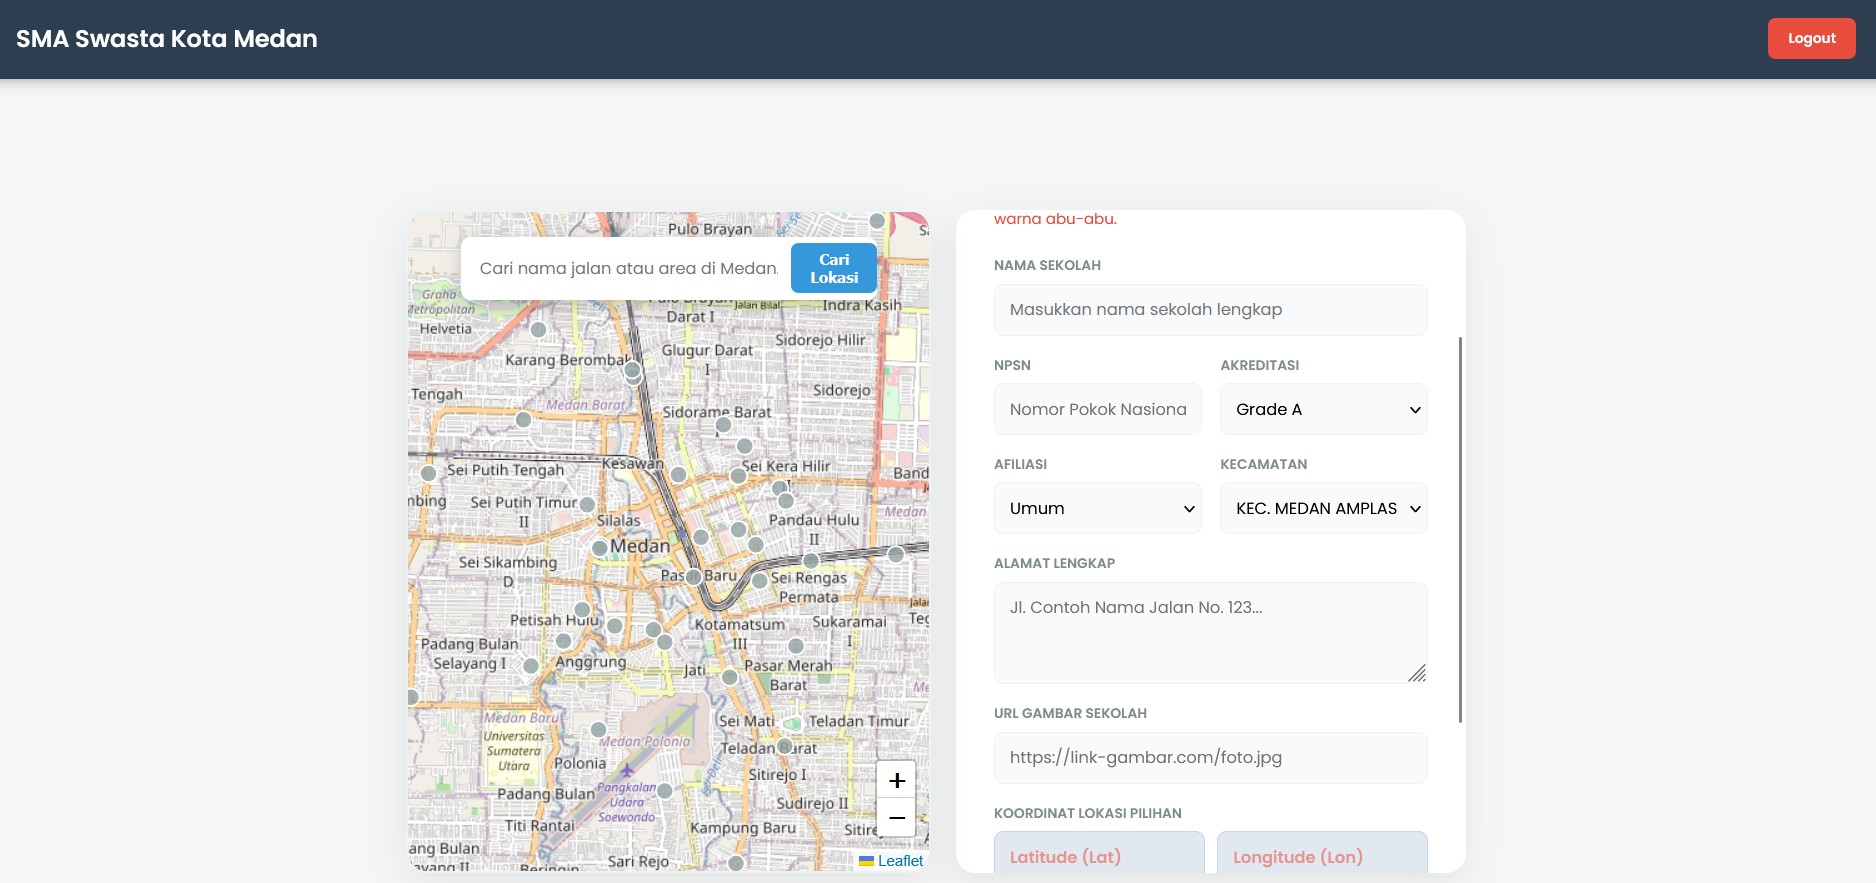The width and height of the screenshot is (1876, 883).
Task: Zoom in the map with plus button
Action: click(x=896, y=780)
